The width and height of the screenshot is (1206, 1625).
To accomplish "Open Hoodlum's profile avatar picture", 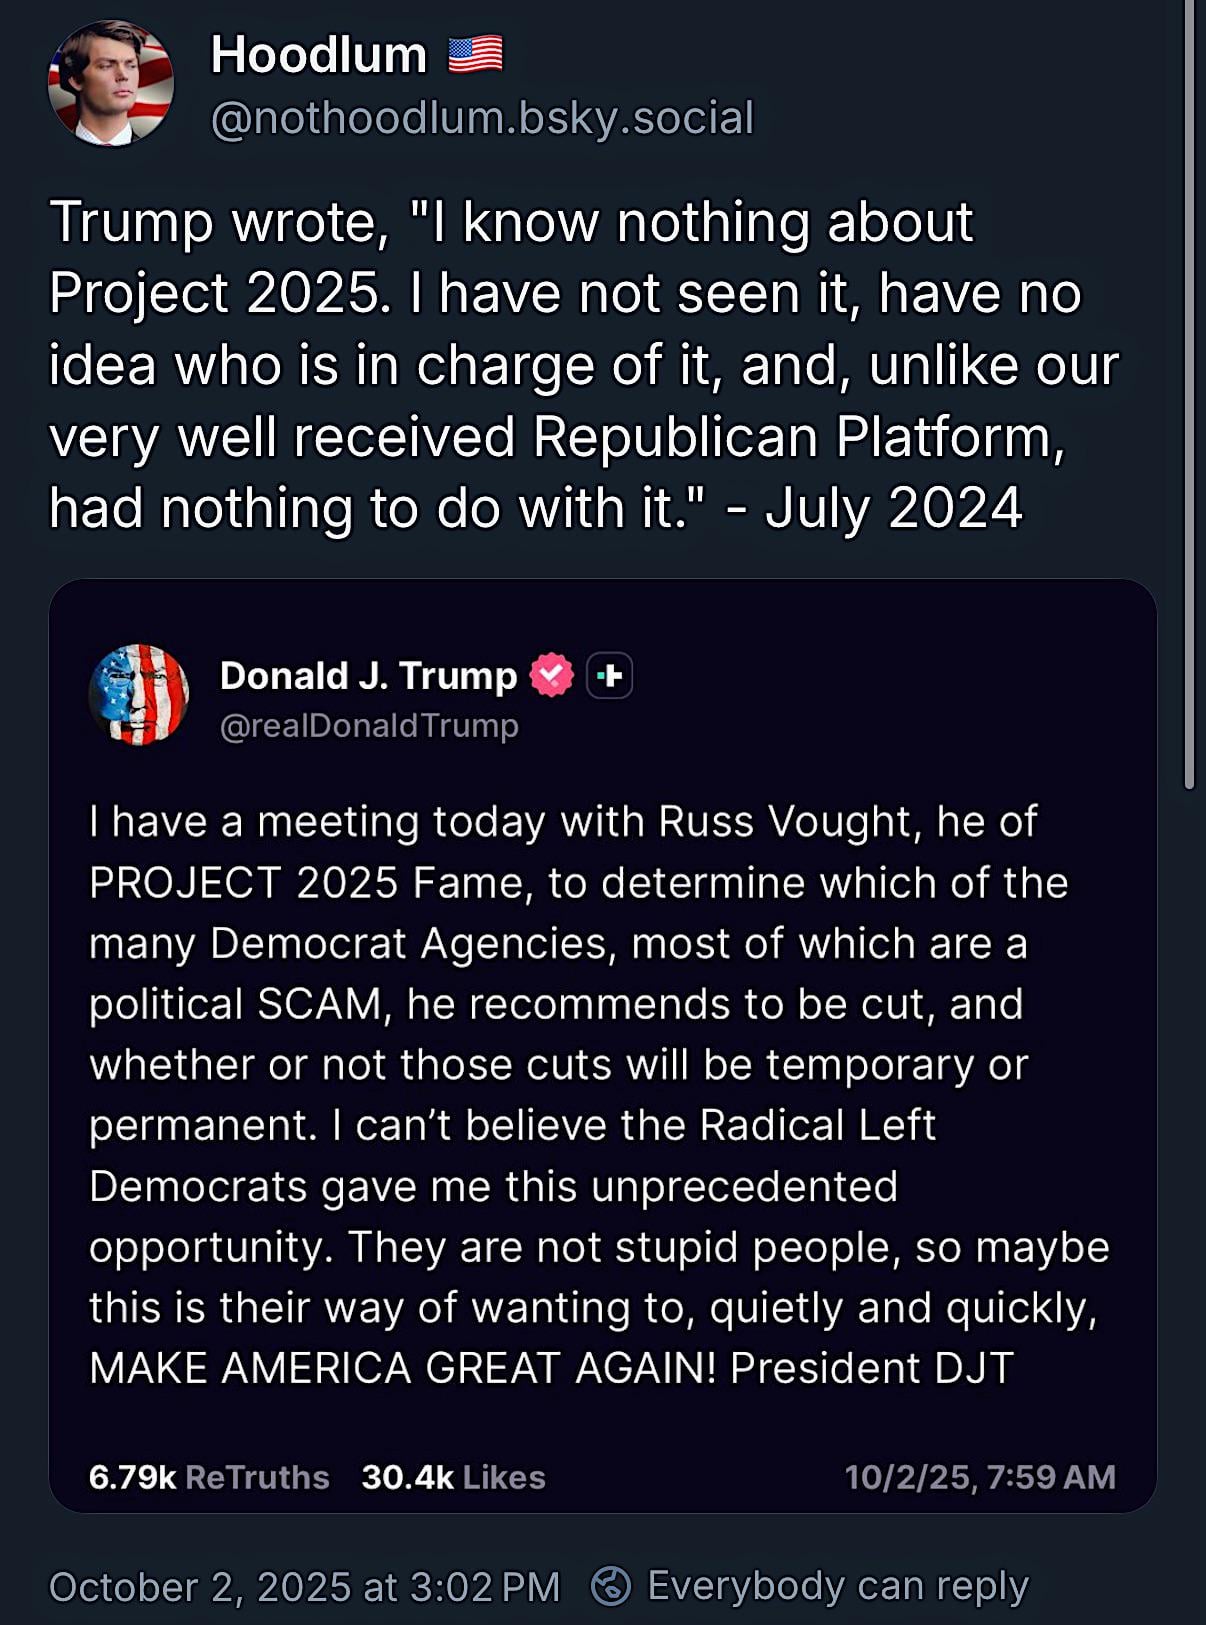I will (x=110, y=84).
